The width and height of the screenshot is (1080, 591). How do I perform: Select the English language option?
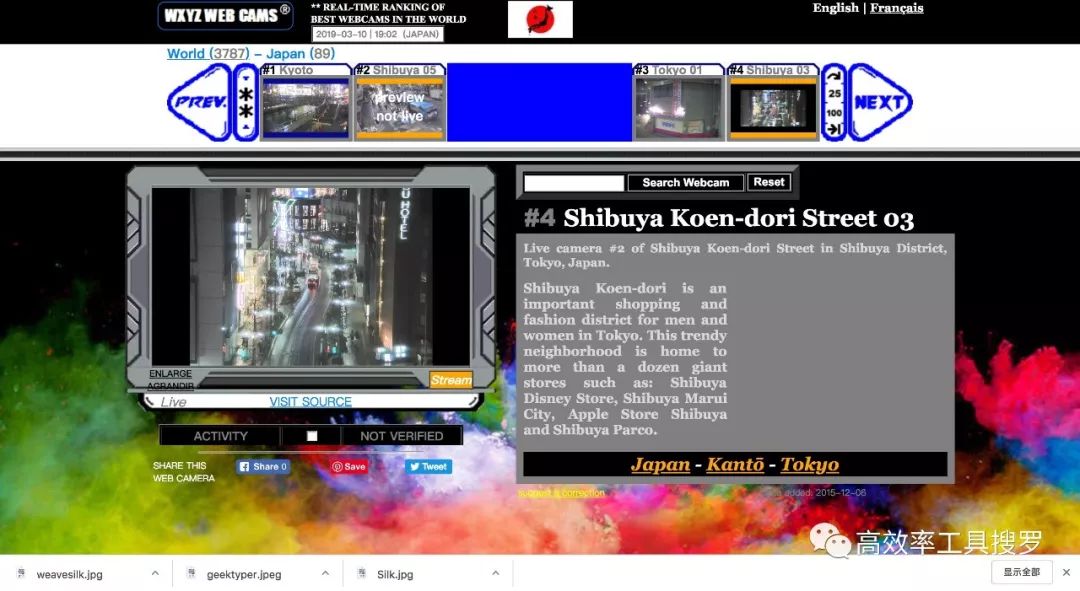tap(835, 8)
